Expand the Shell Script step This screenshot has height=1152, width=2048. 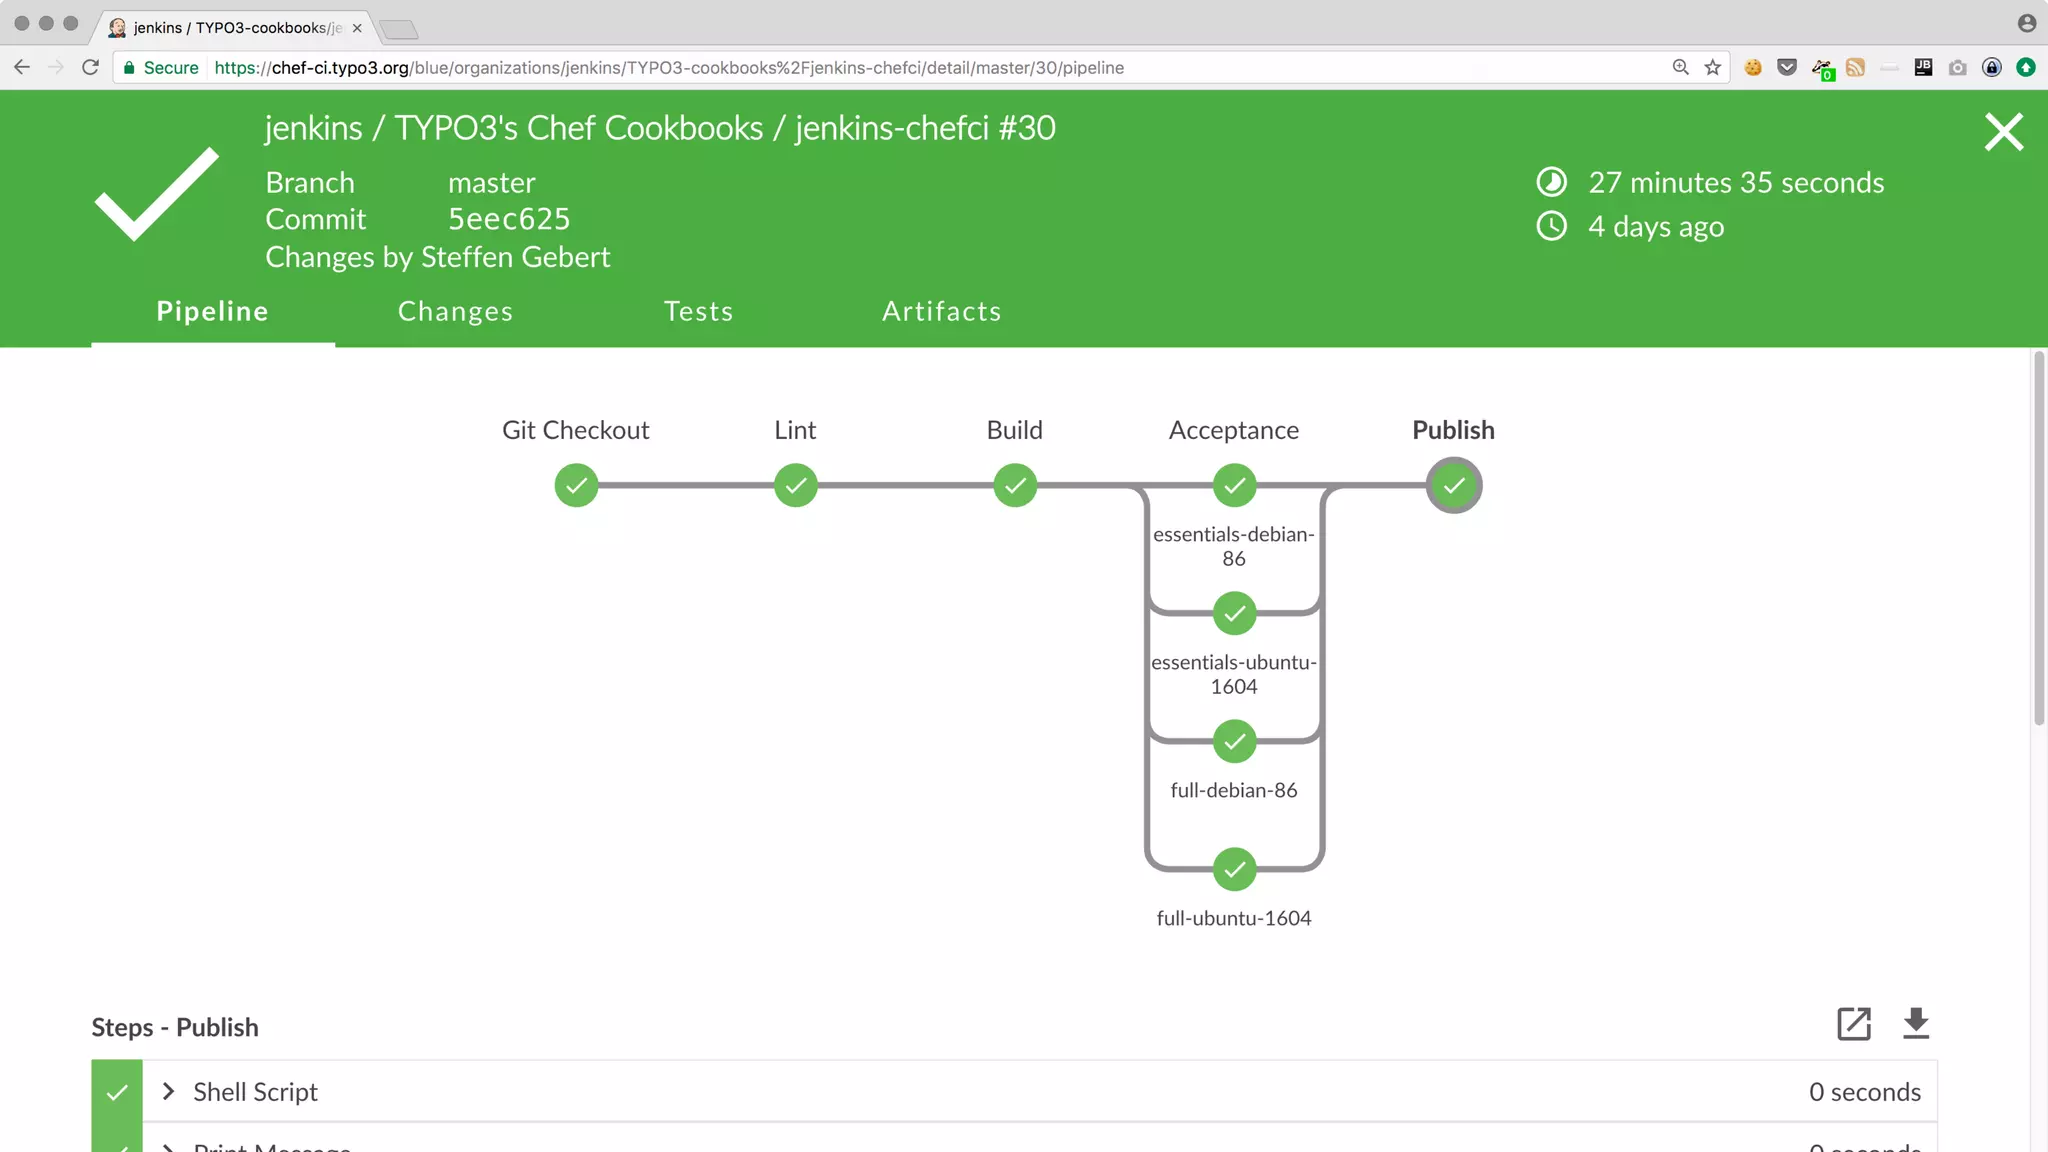coord(169,1092)
